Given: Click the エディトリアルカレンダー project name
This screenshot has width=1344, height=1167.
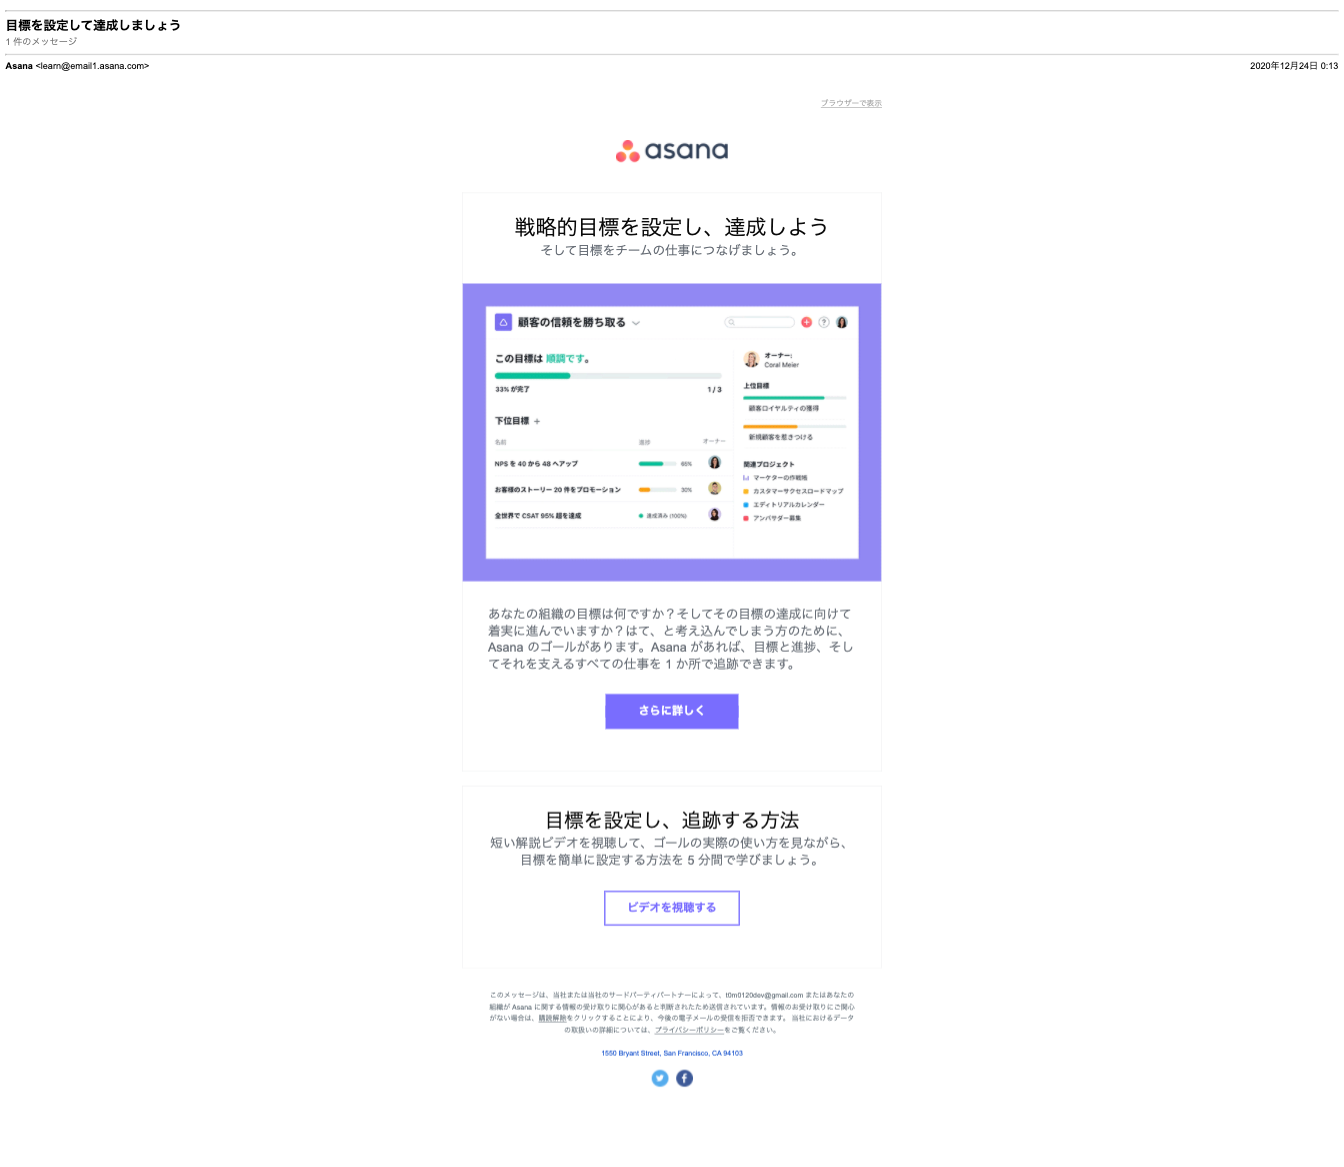Looking at the screenshot, I should tap(789, 505).
